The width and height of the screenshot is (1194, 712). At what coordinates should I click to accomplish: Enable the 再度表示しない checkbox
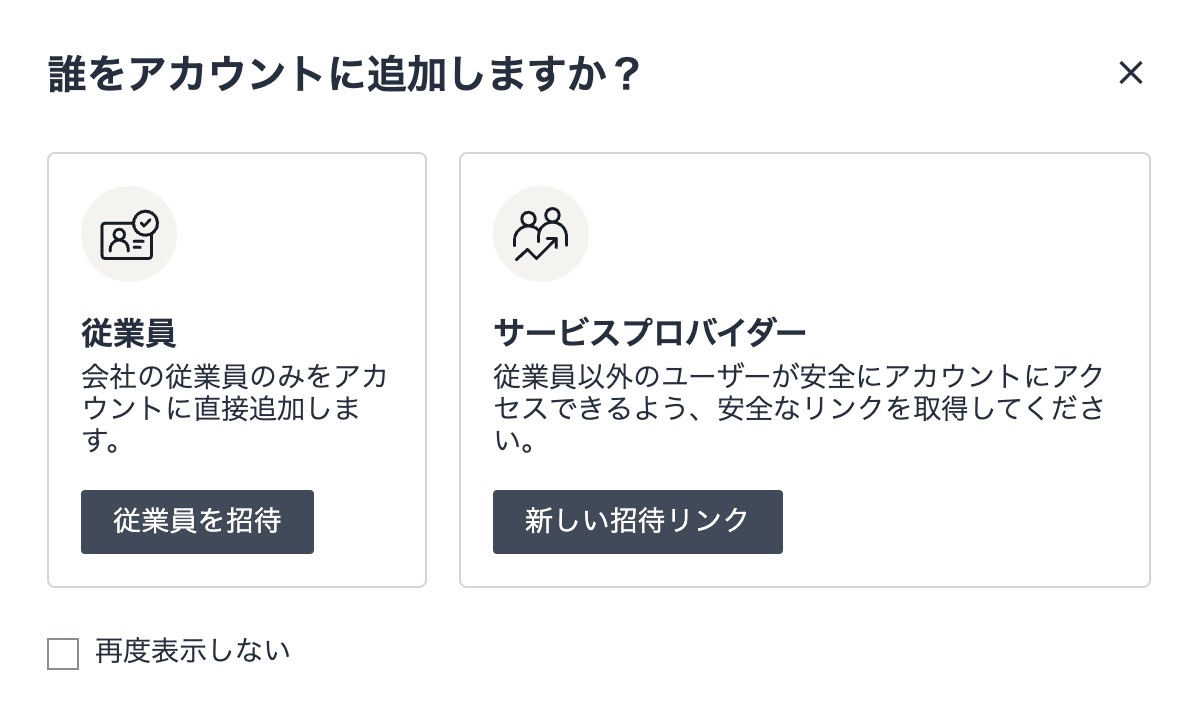(63, 654)
